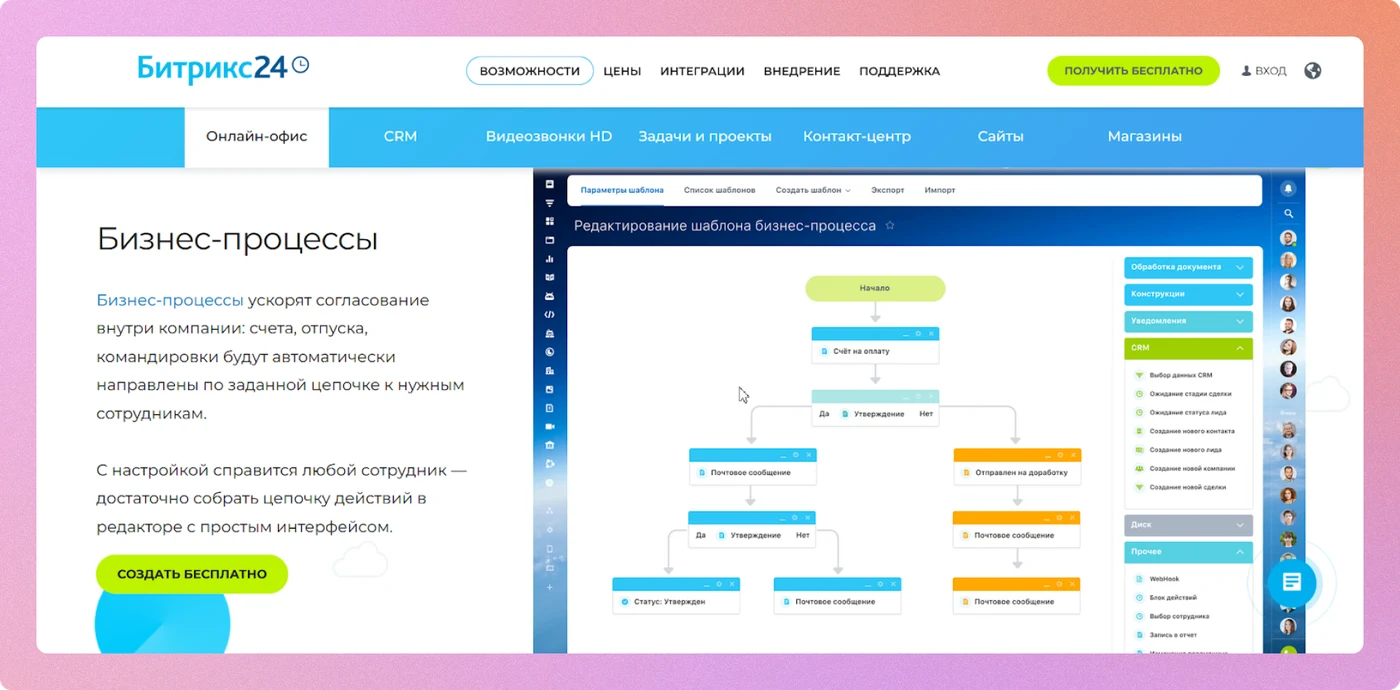Click the WebHook activity icon

[1138, 579]
